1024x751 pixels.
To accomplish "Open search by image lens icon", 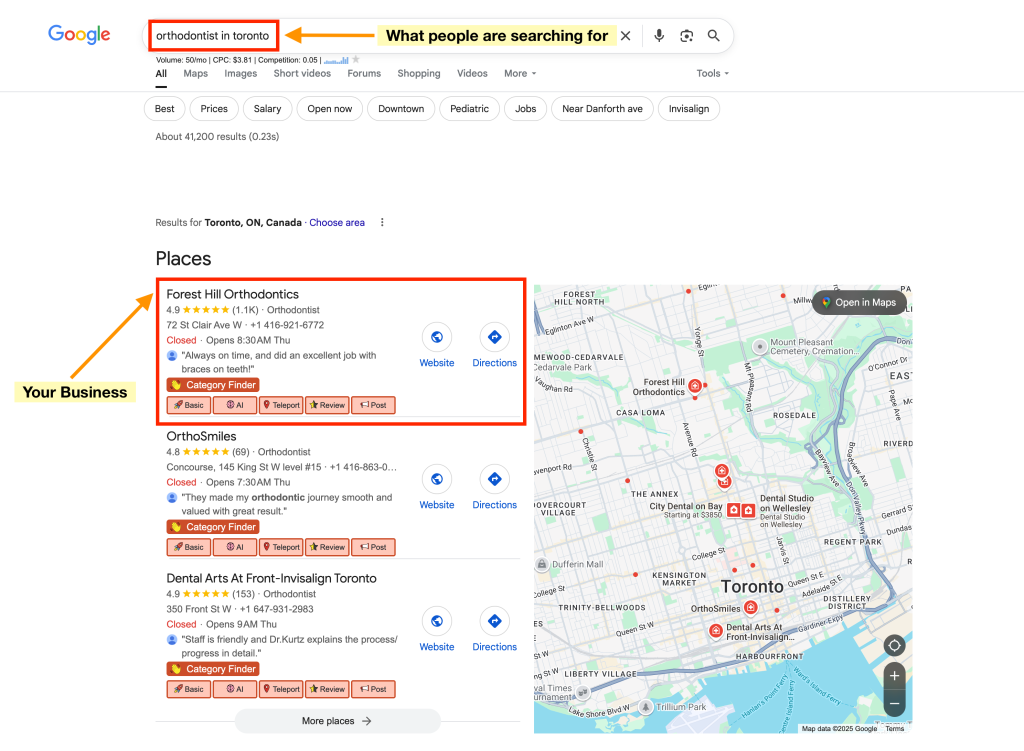I will [x=686, y=36].
